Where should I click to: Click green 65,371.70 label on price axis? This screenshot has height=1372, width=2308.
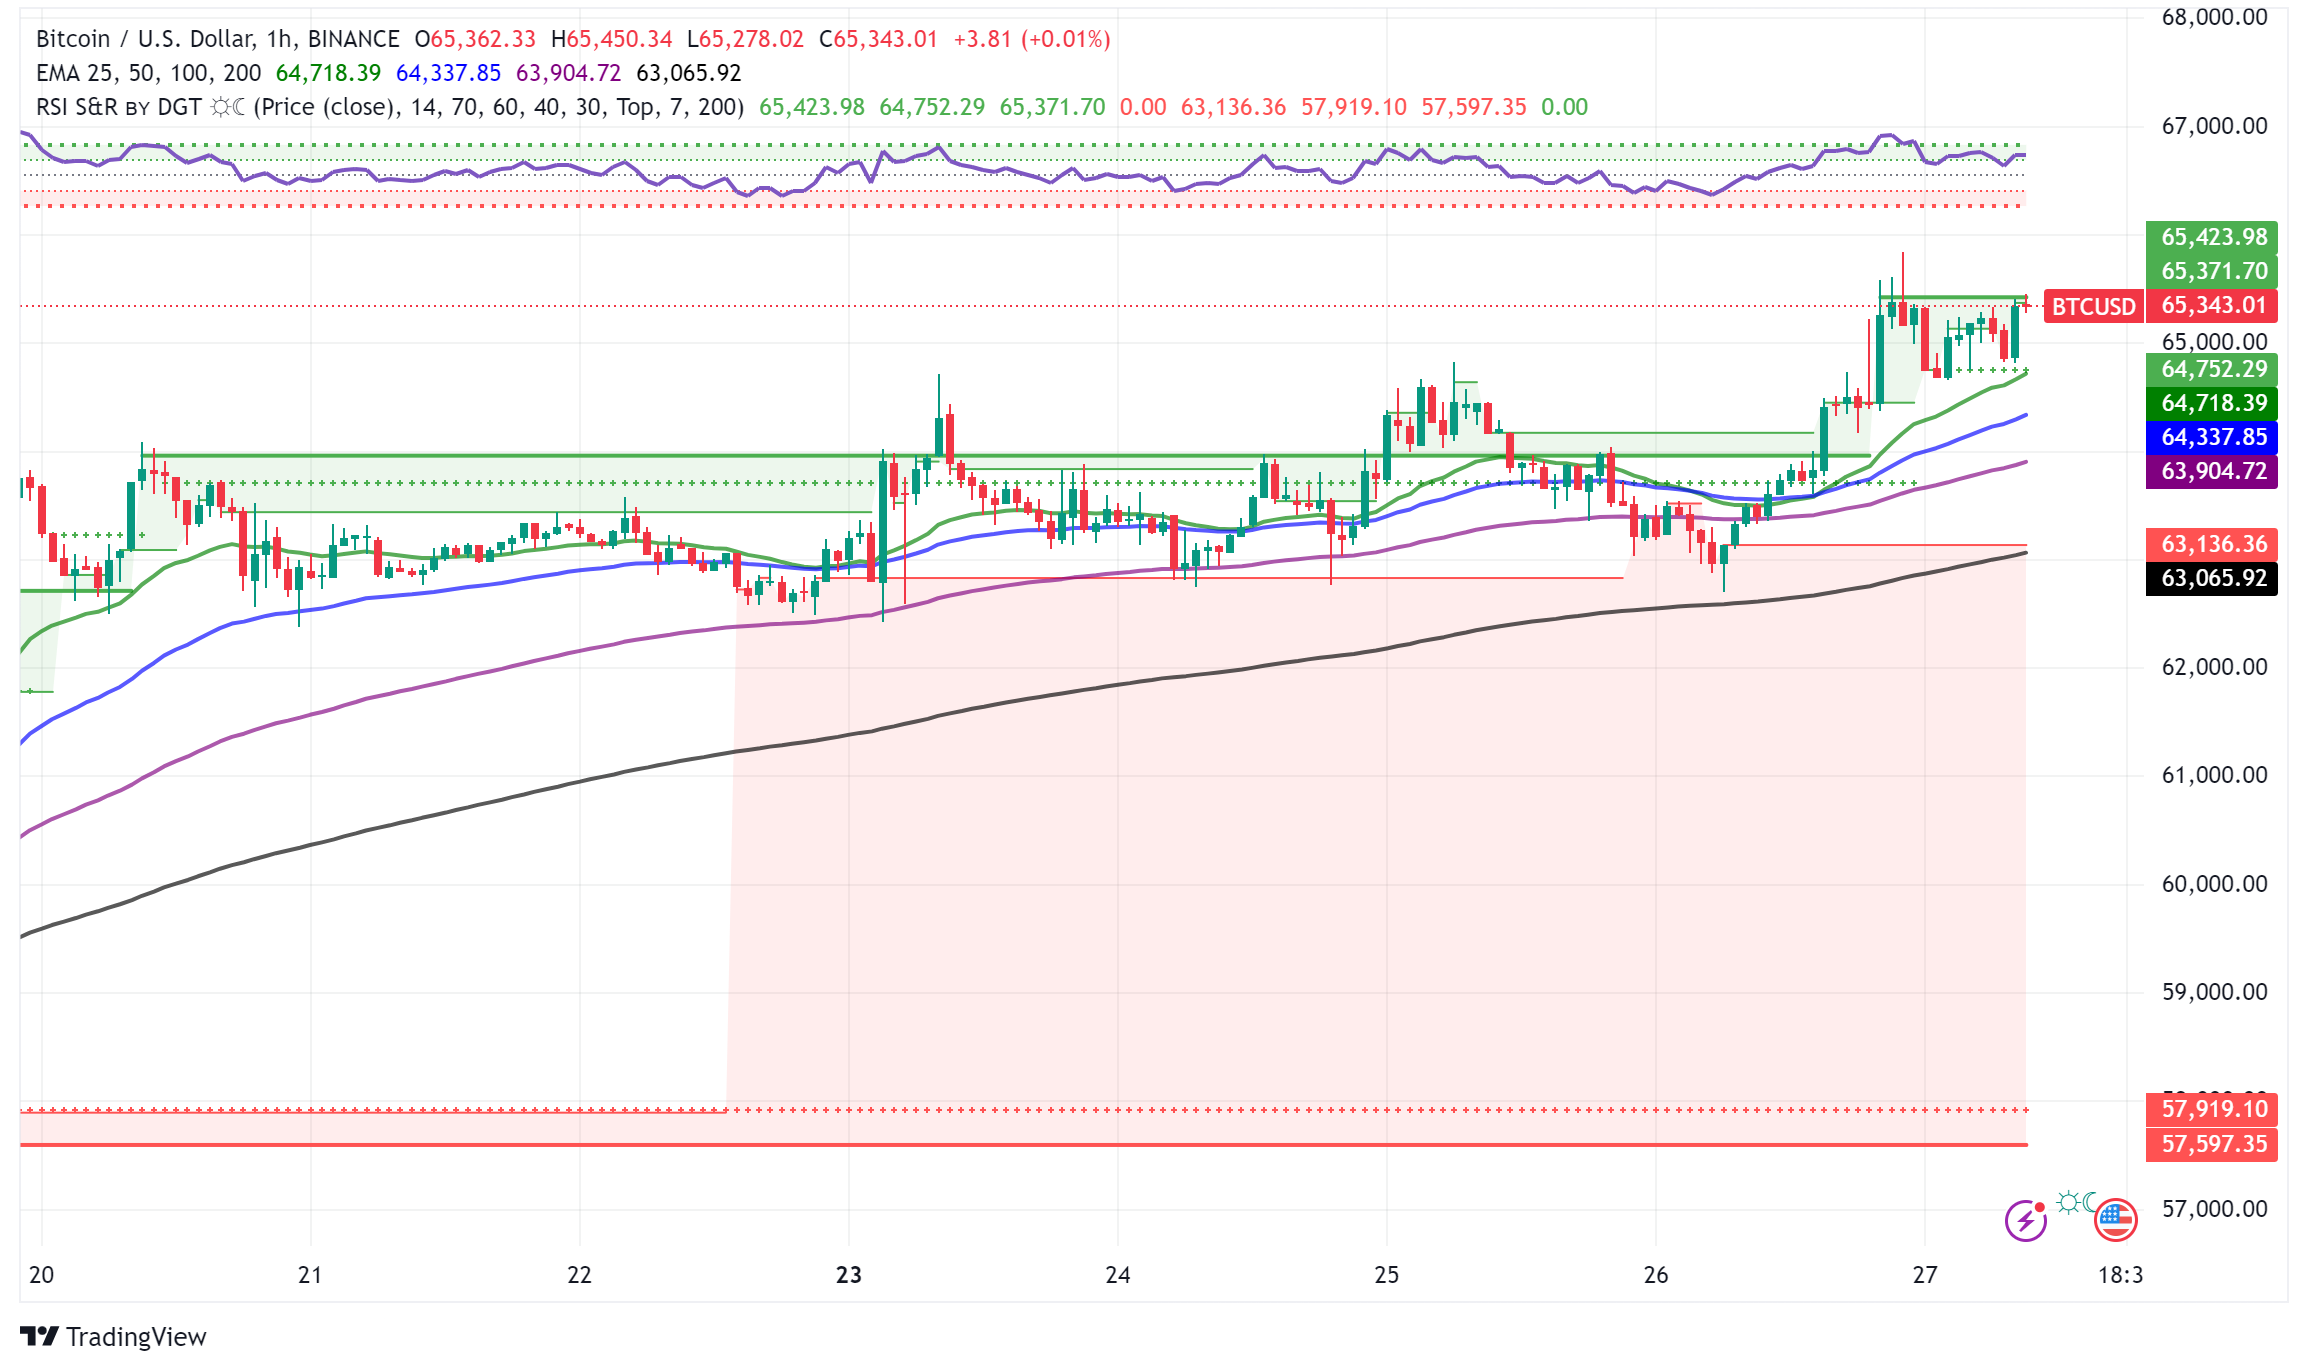click(x=2212, y=271)
